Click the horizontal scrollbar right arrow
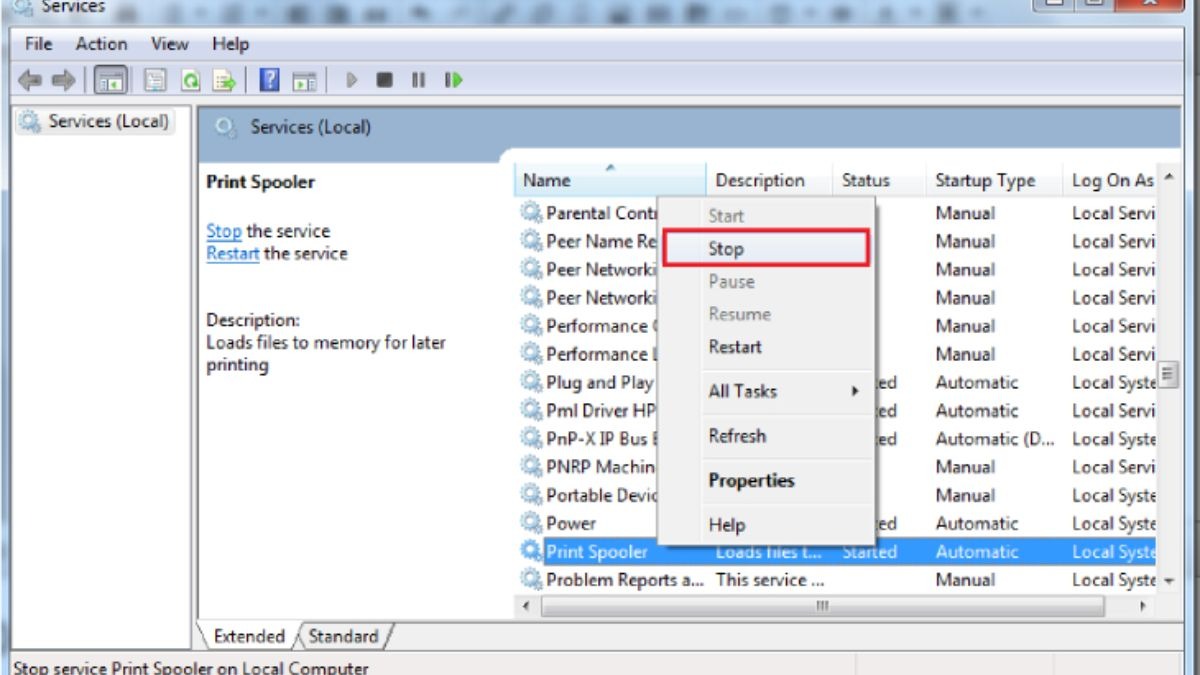 tap(1143, 606)
